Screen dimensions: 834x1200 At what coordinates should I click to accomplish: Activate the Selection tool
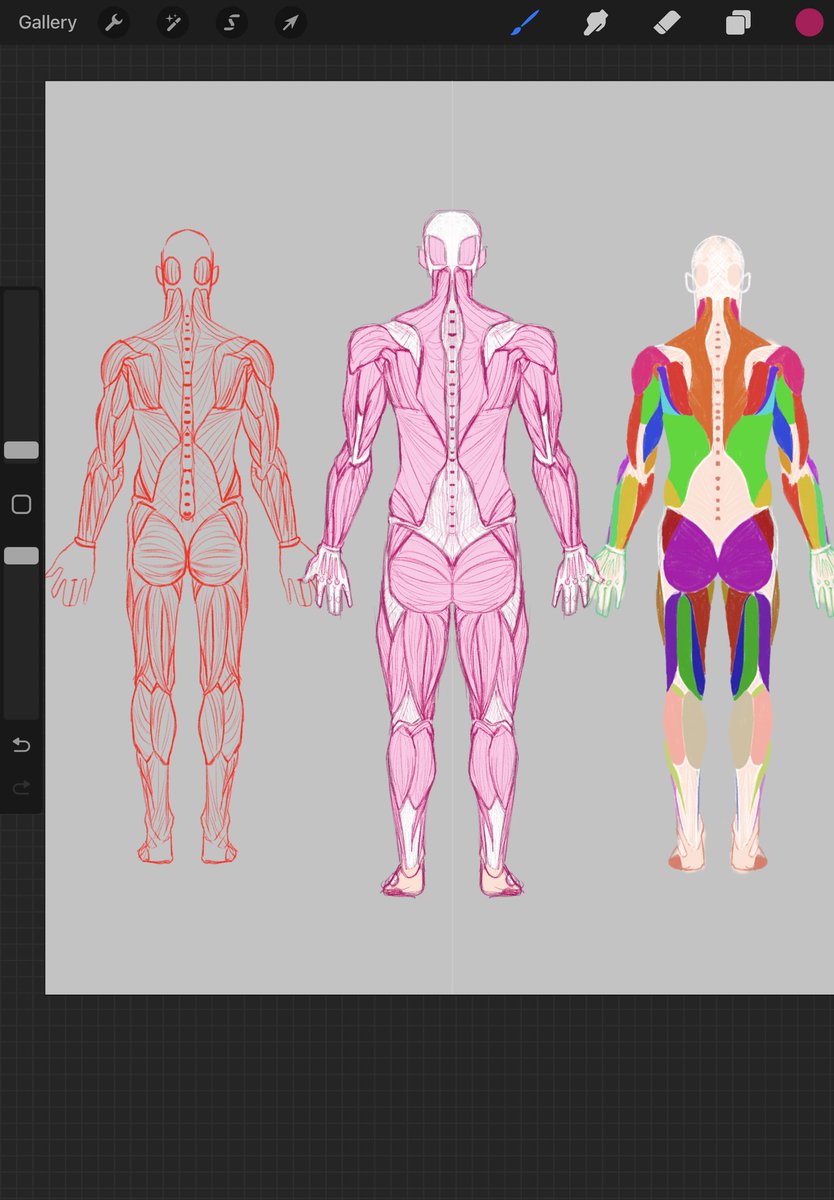coord(232,22)
